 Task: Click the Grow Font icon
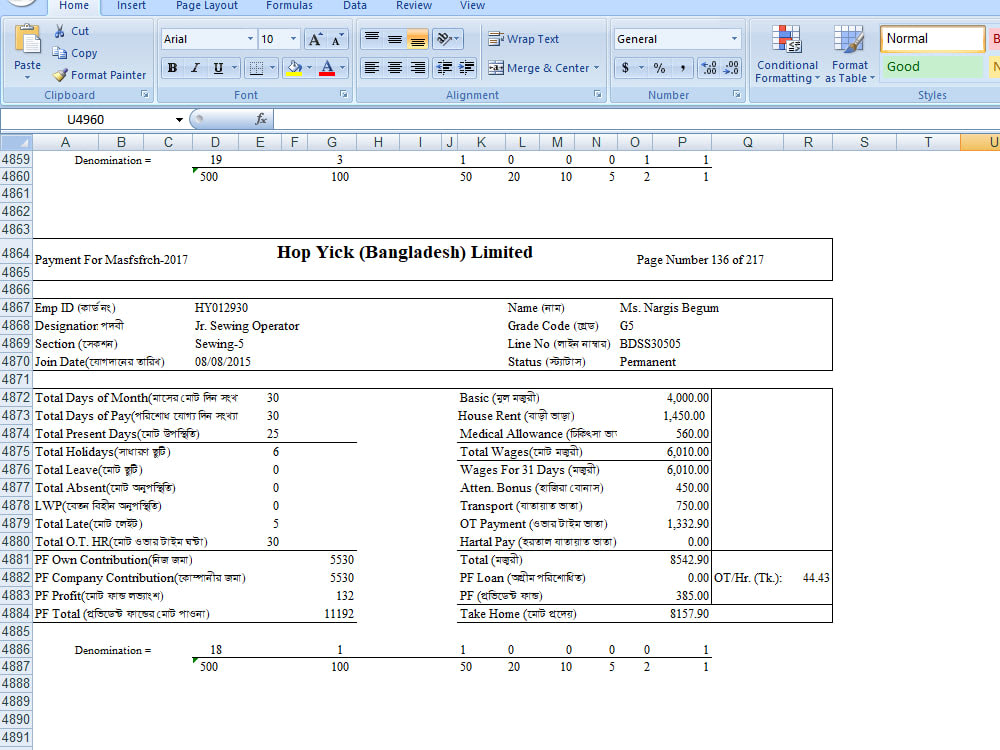[315, 40]
